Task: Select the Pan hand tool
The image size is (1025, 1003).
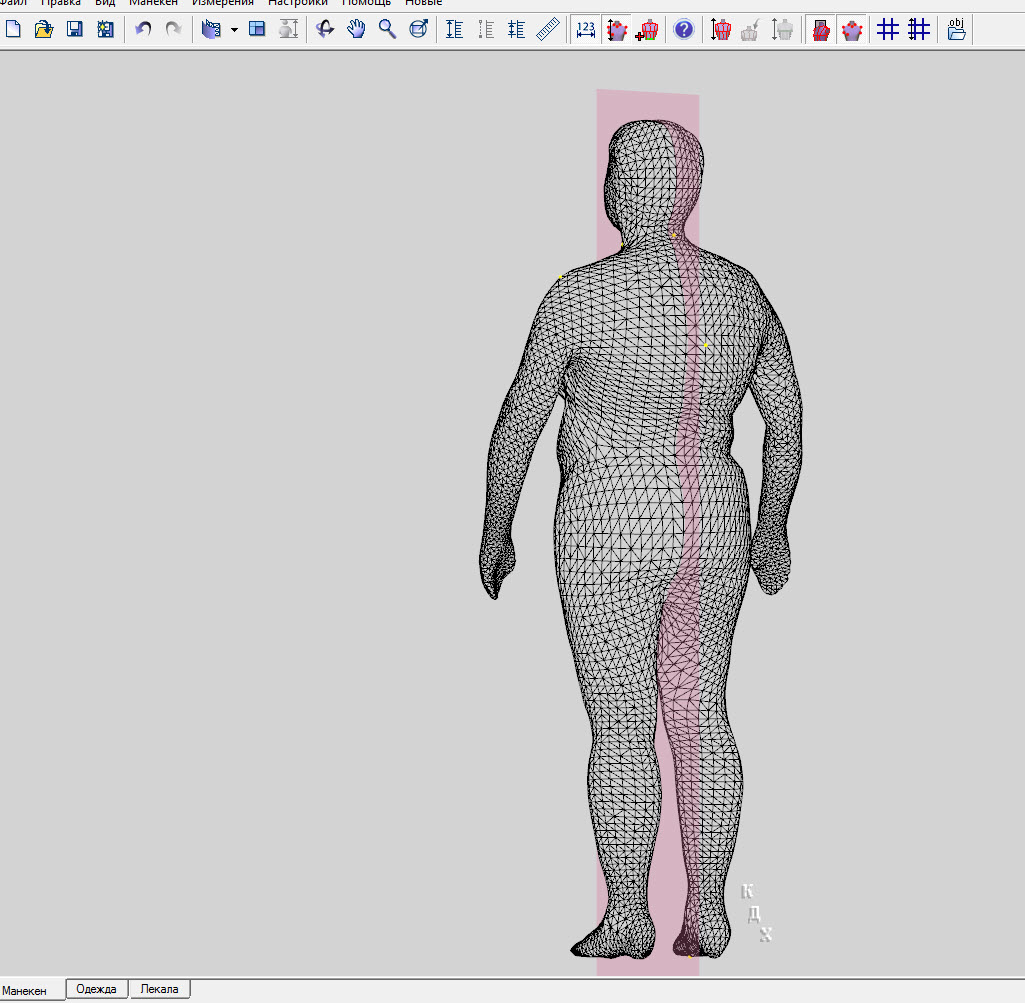Action: [x=356, y=29]
